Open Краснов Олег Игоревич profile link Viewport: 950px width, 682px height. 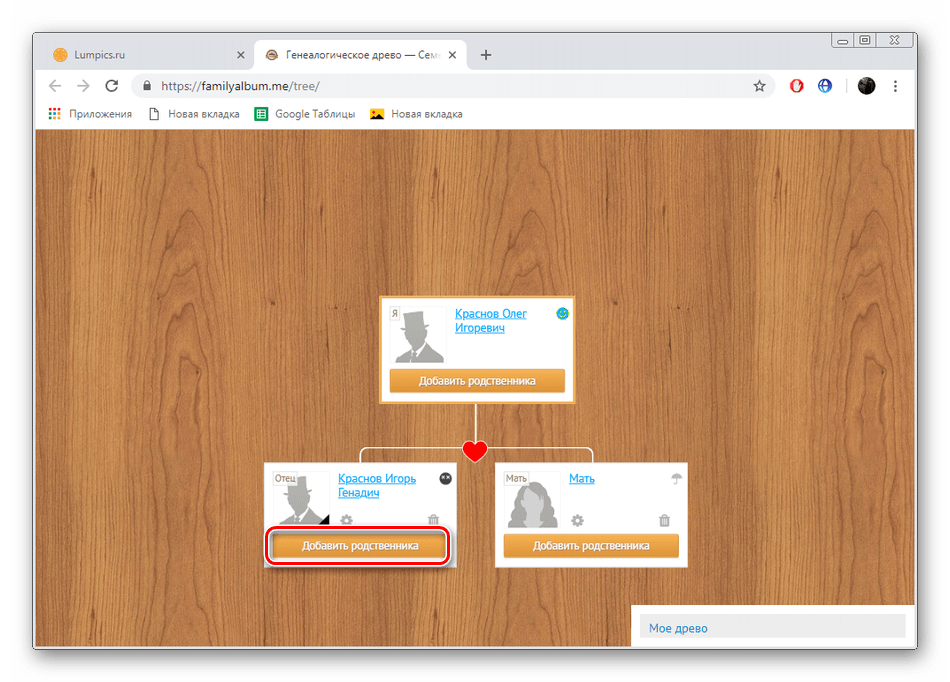click(491, 320)
